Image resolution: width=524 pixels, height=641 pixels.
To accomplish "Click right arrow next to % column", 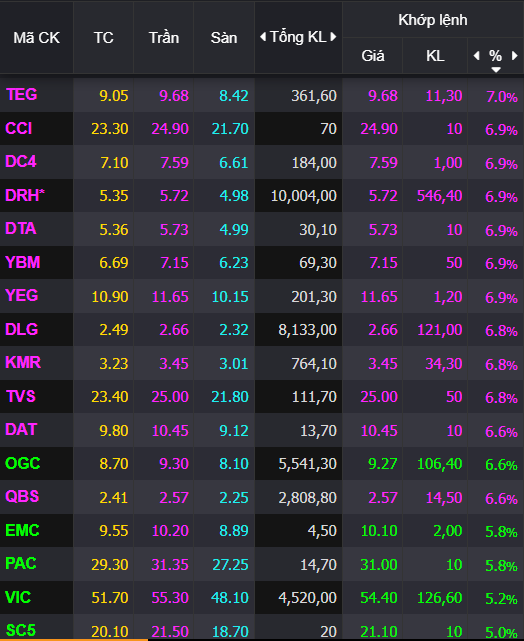I will [515, 55].
